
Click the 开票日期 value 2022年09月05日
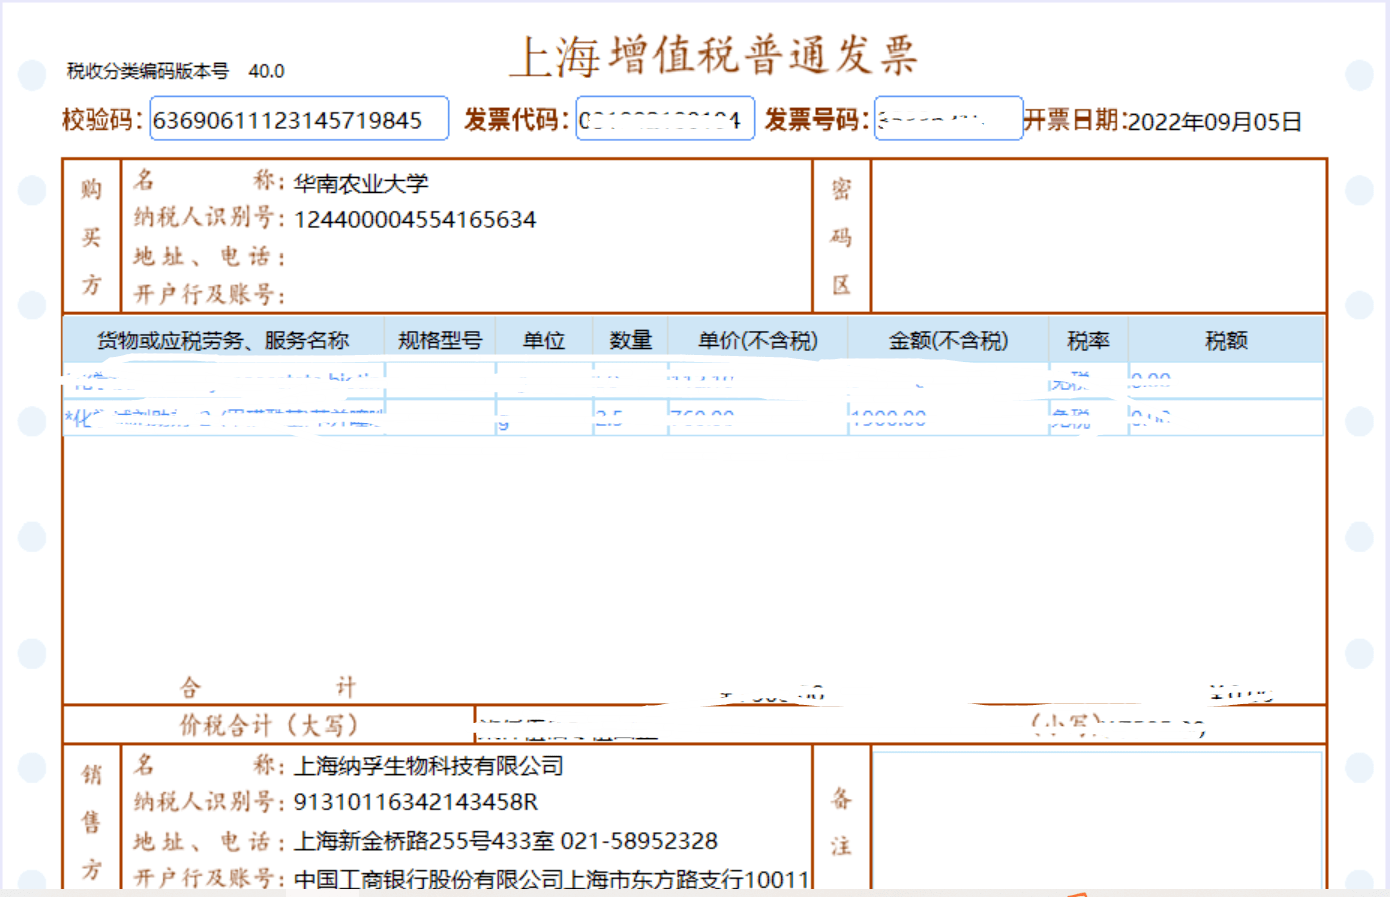coord(1214,122)
